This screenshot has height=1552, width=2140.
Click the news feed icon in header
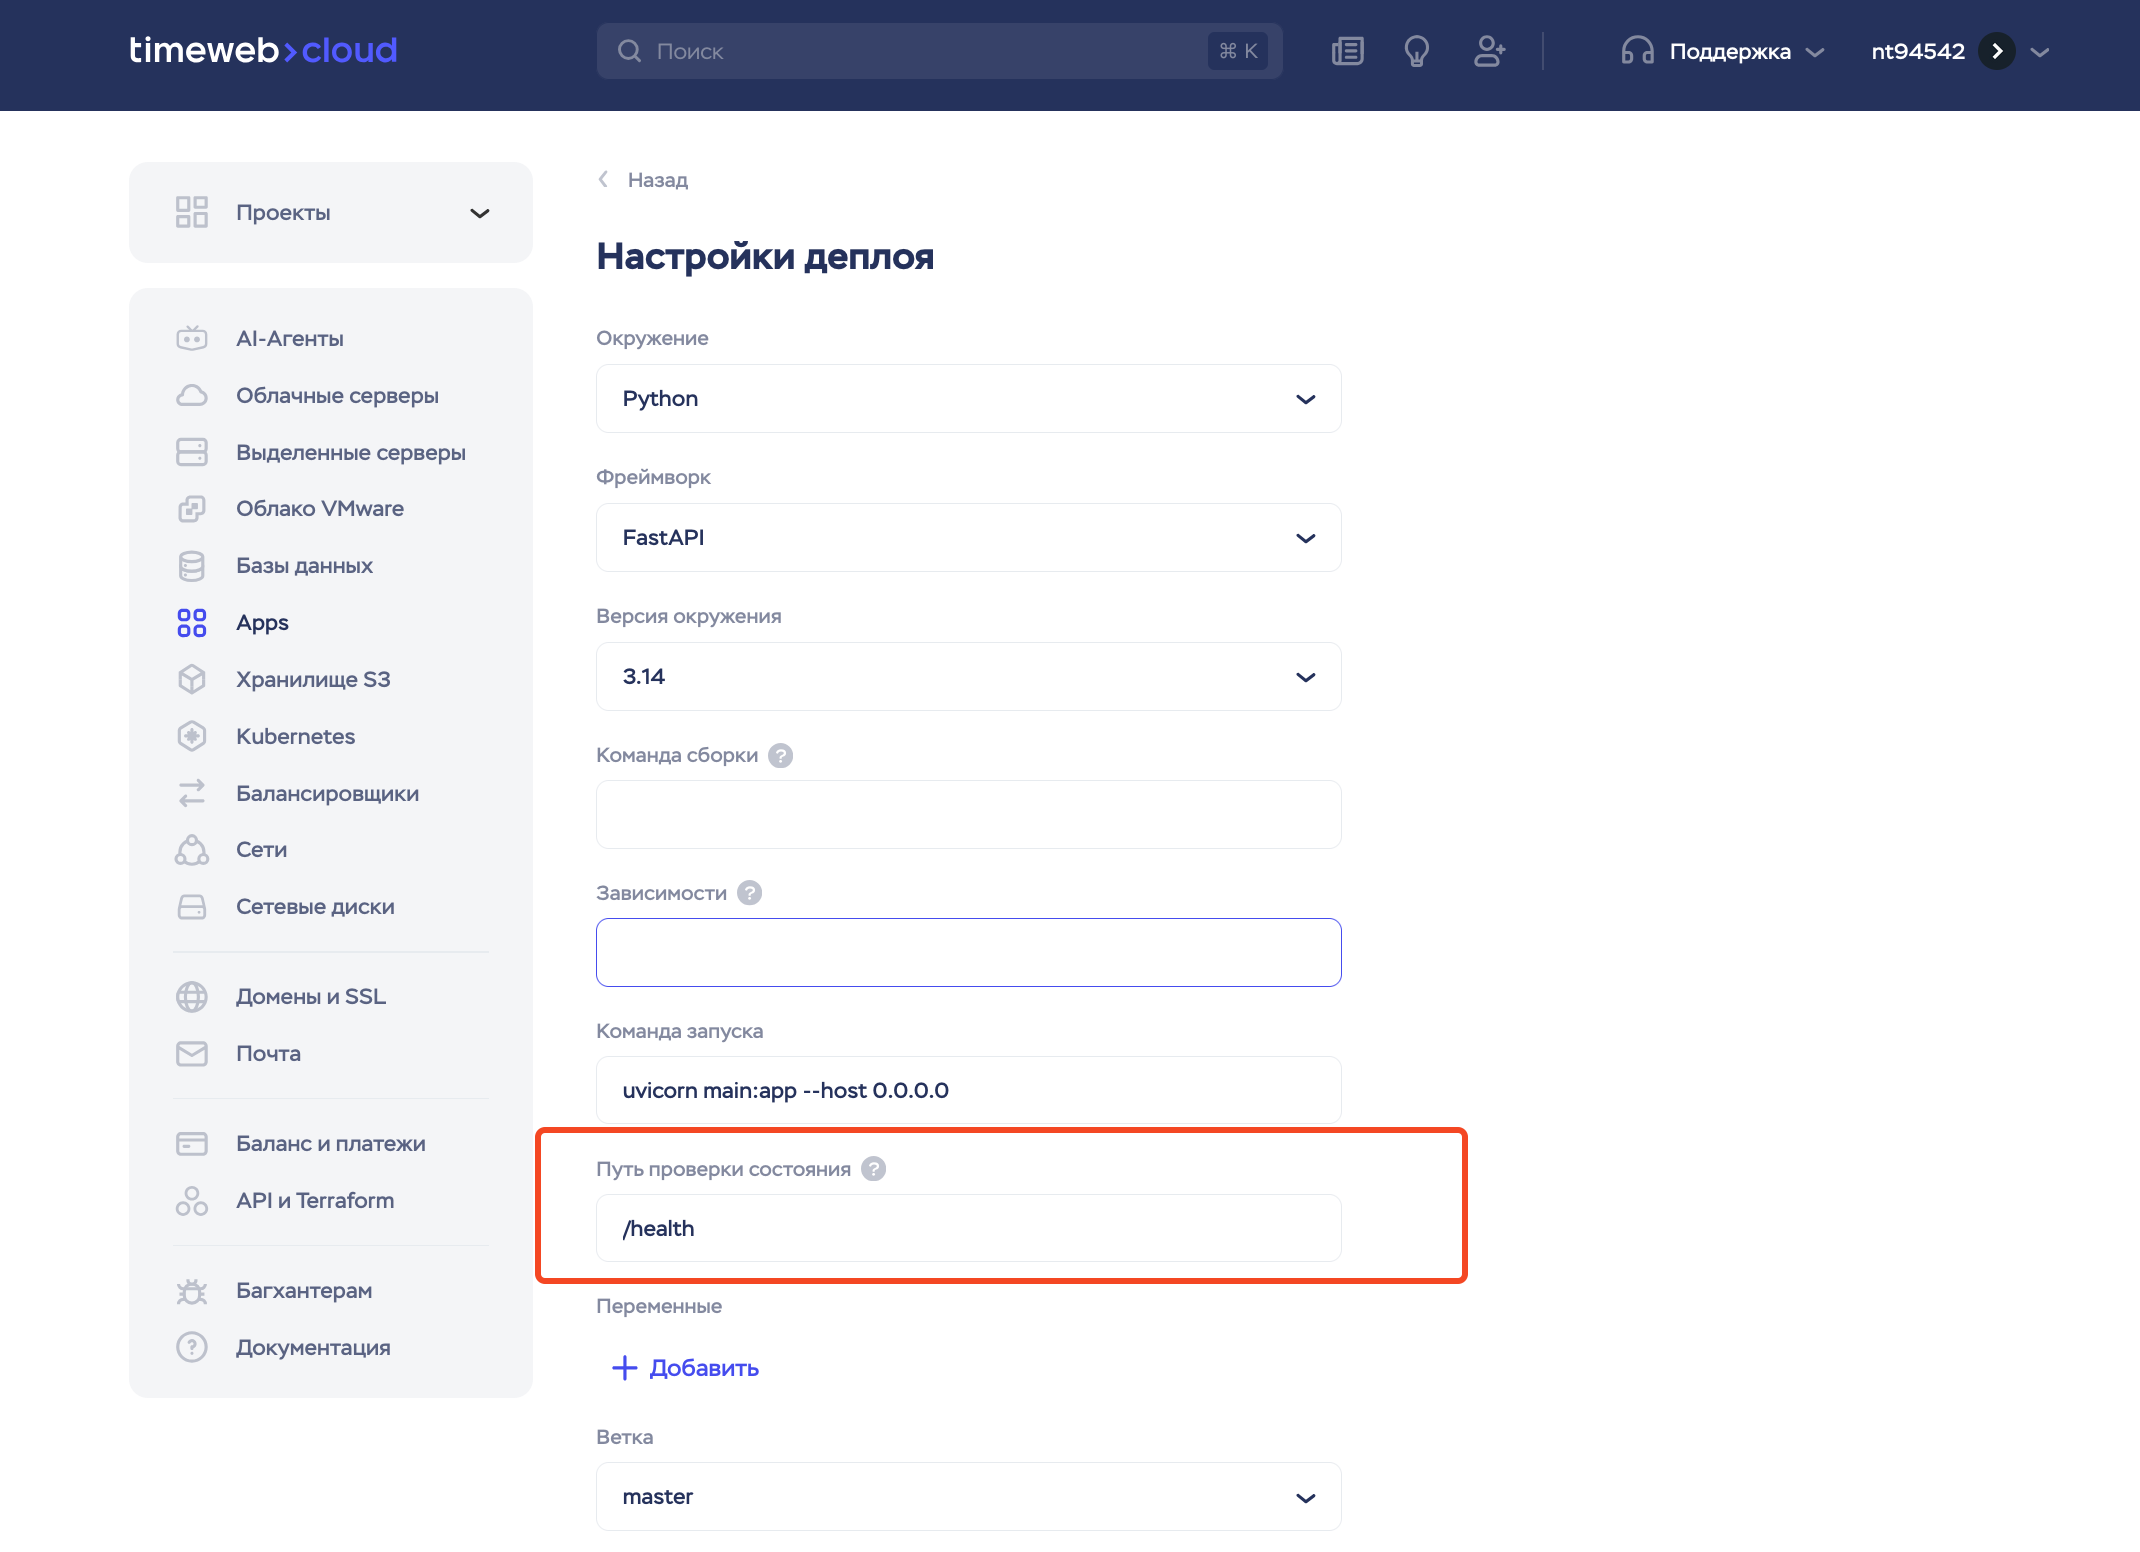point(1347,51)
